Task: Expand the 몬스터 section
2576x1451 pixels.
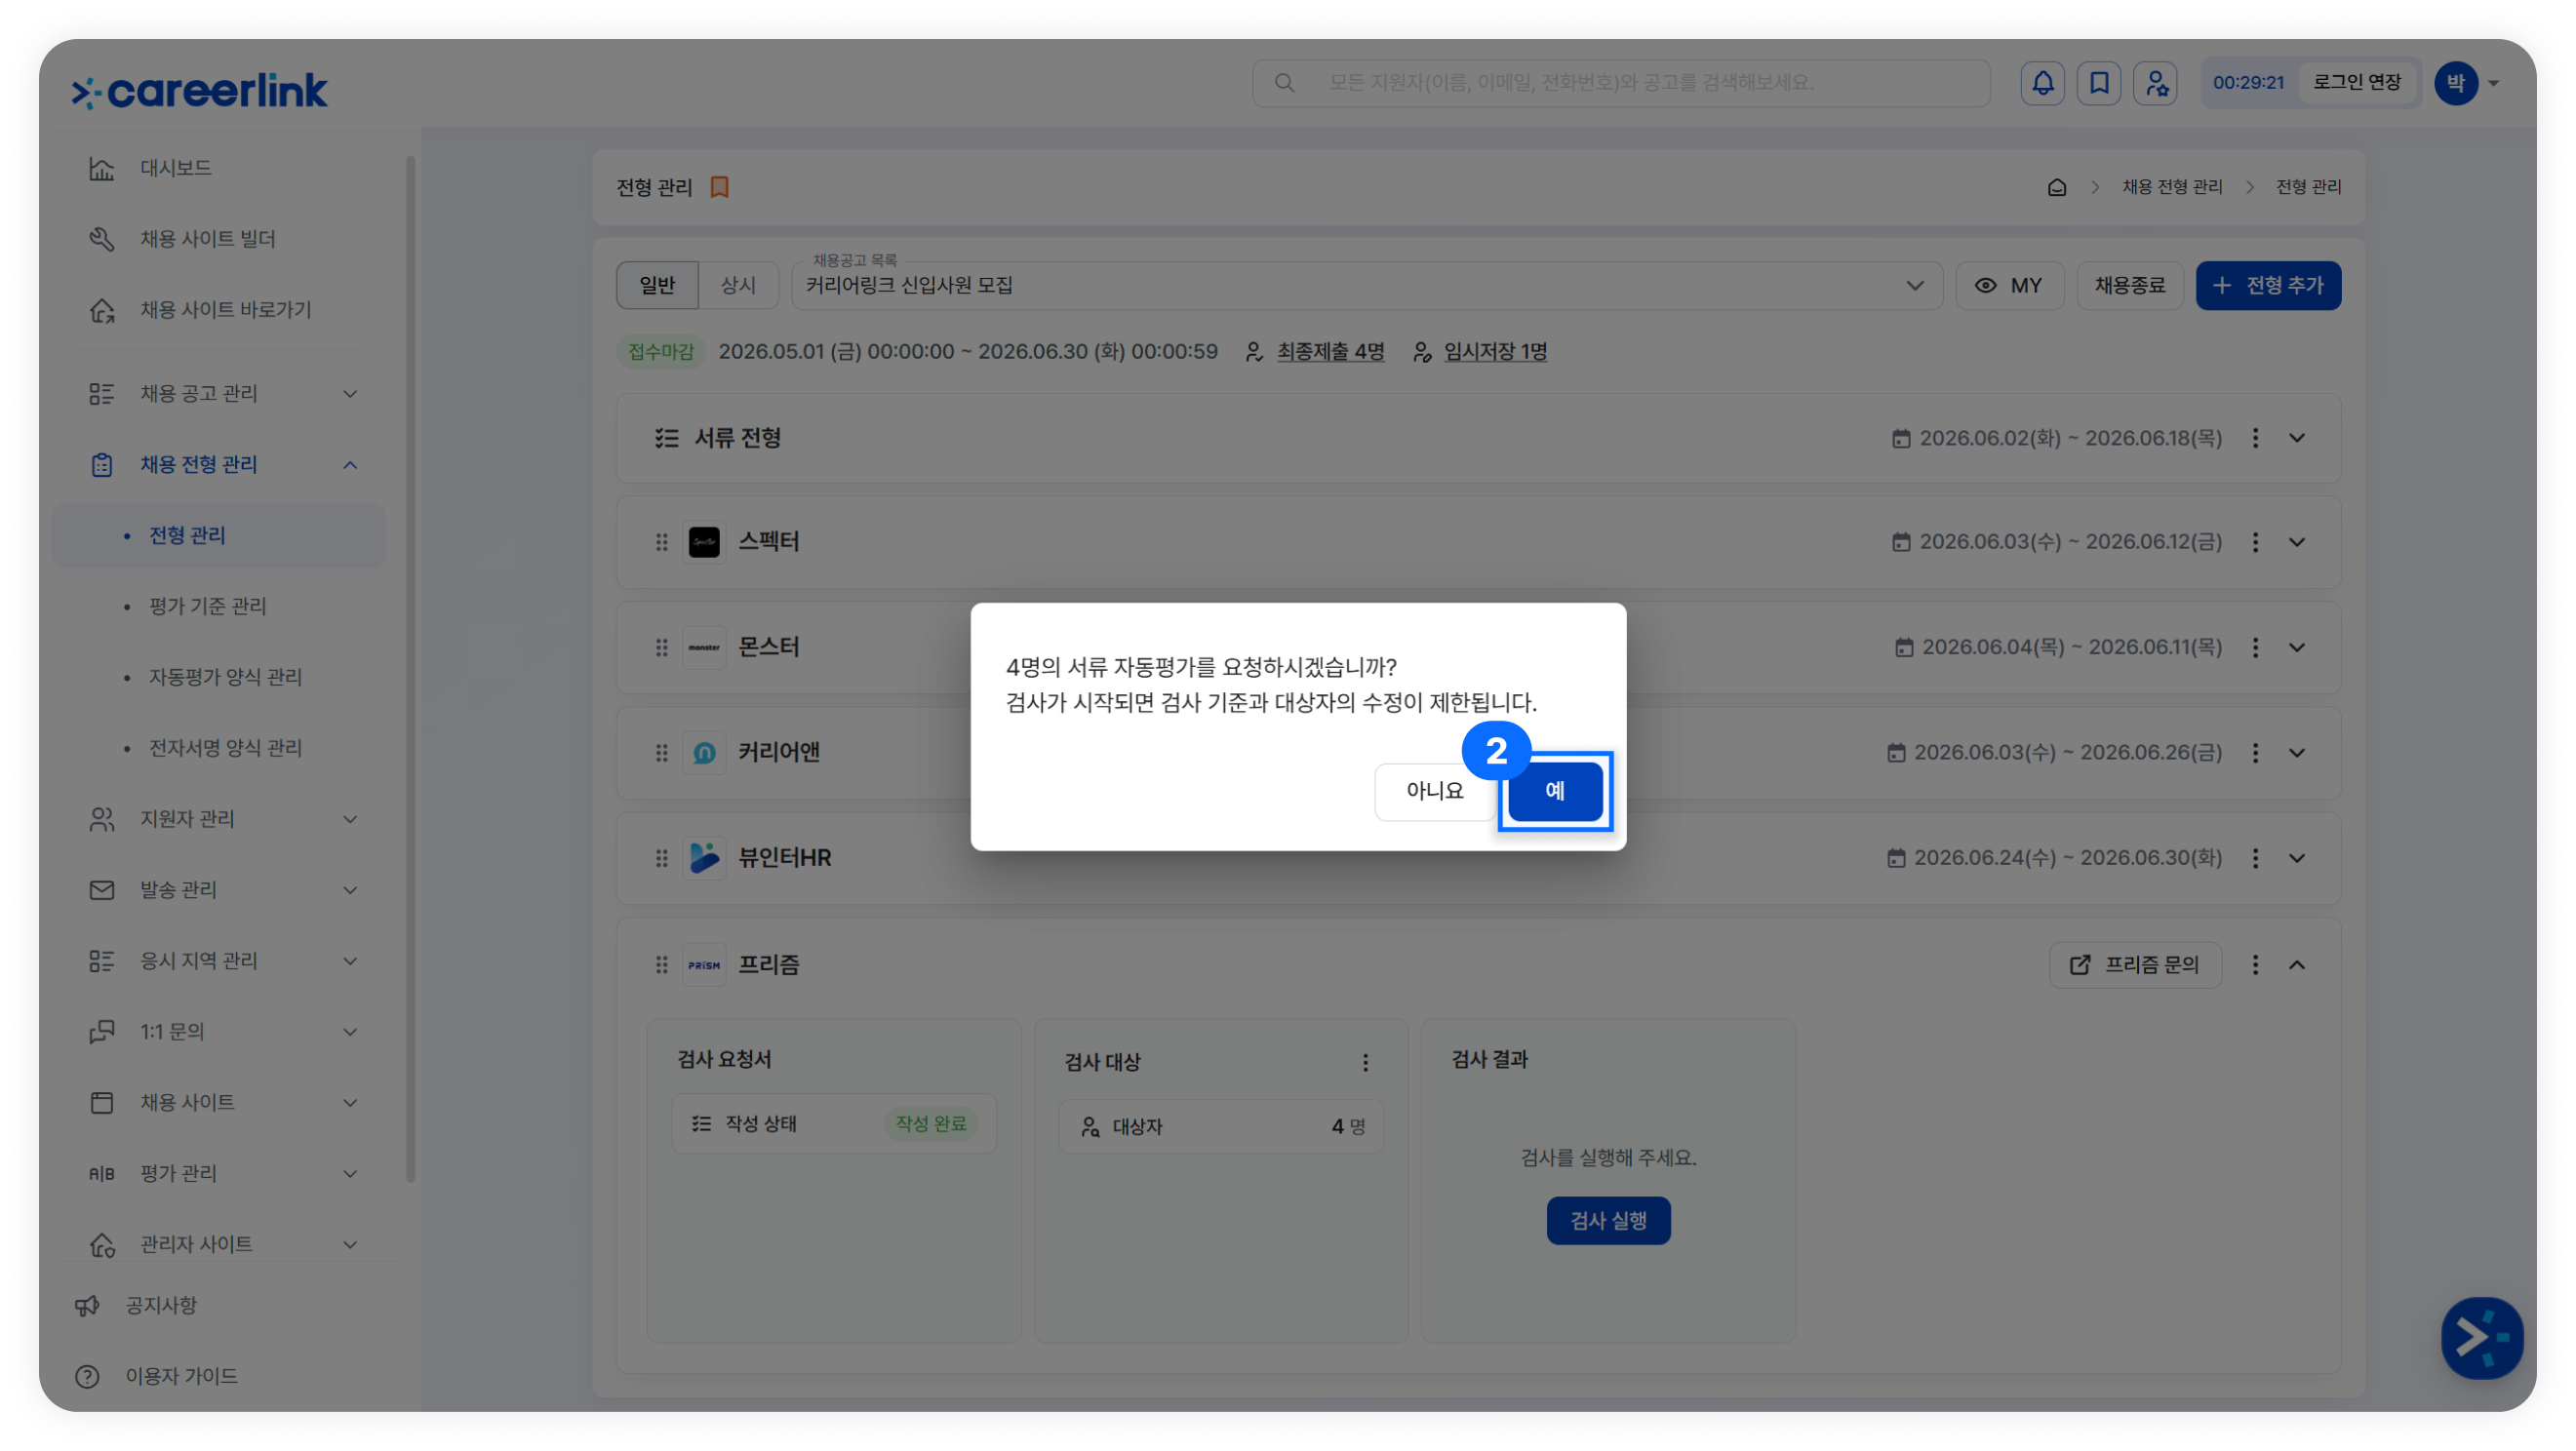Action: (2296, 647)
